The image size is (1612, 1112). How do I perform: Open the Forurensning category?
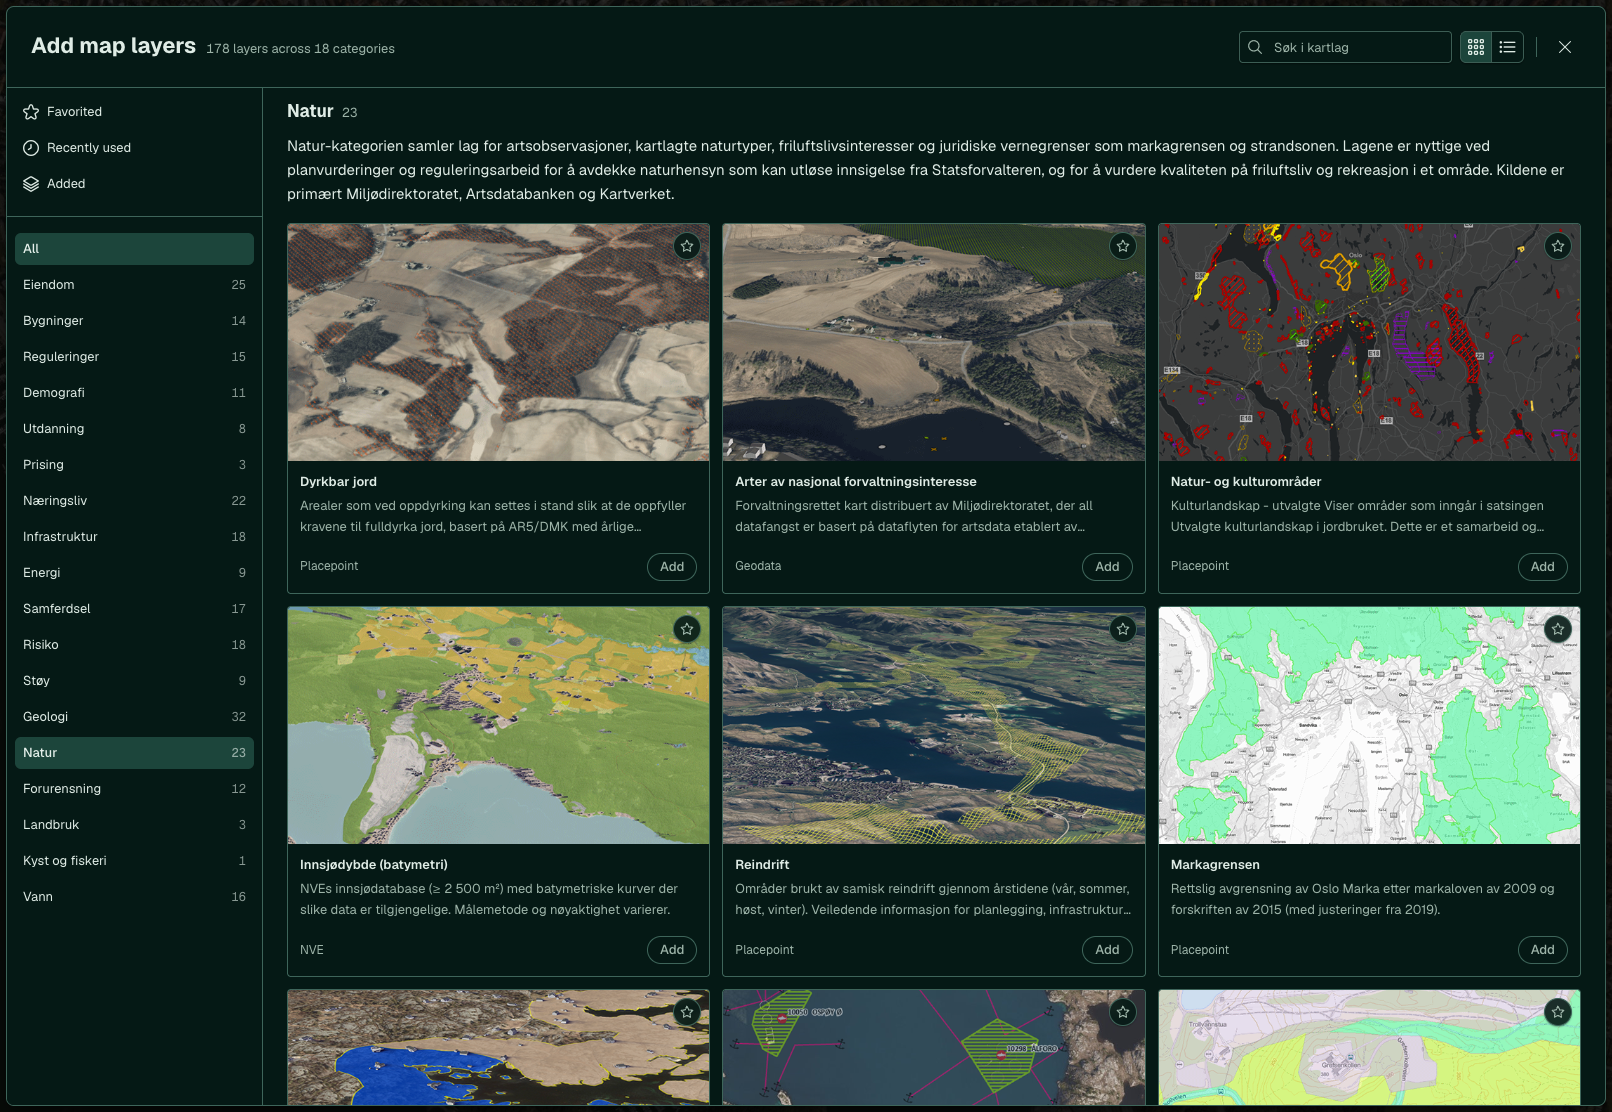[134, 789]
